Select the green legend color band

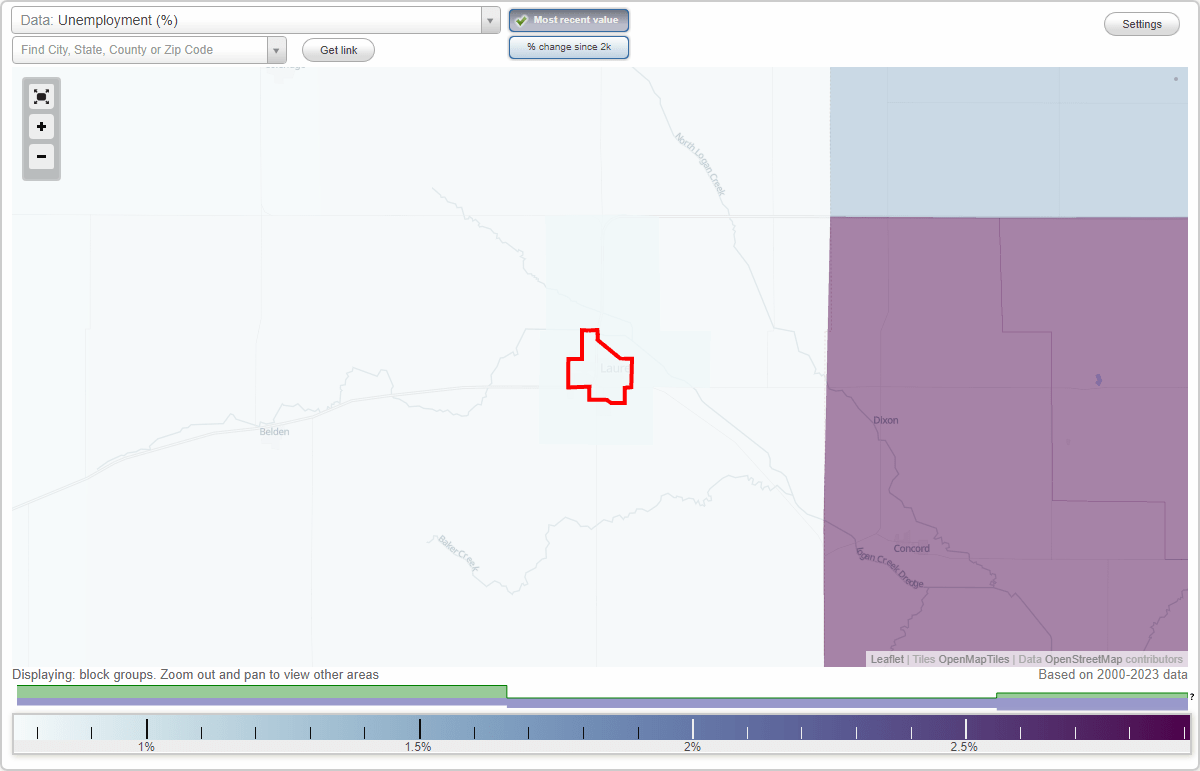pos(260,691)
